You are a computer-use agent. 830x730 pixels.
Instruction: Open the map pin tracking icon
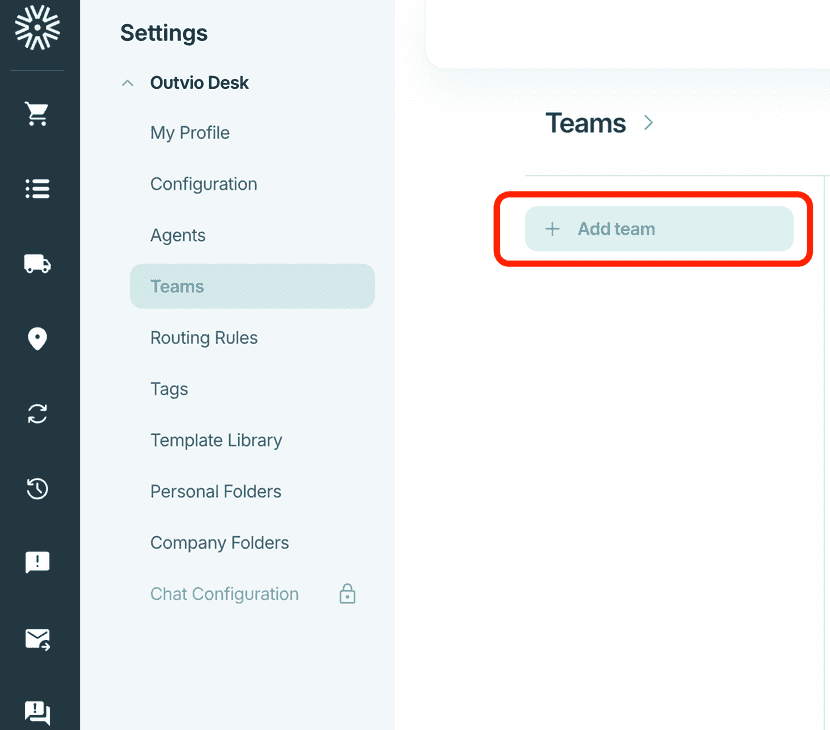tap(37, 339)
